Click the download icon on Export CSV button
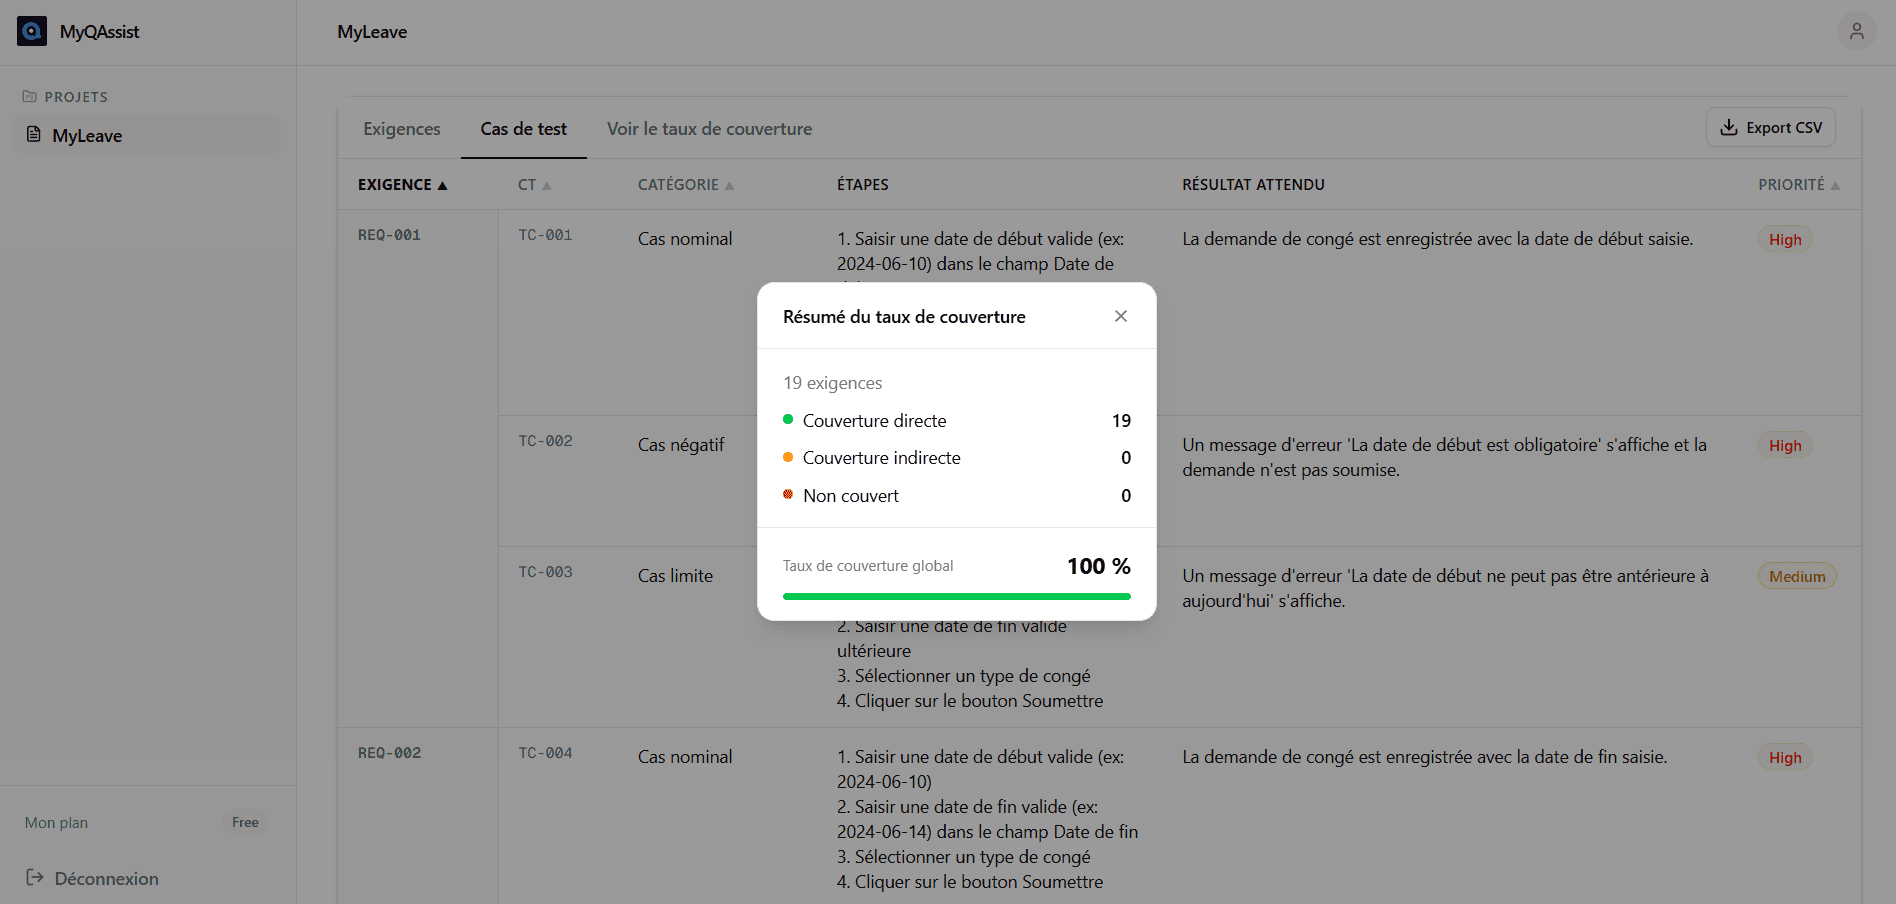1896x904 pixels. click(x=1728, y=127)
